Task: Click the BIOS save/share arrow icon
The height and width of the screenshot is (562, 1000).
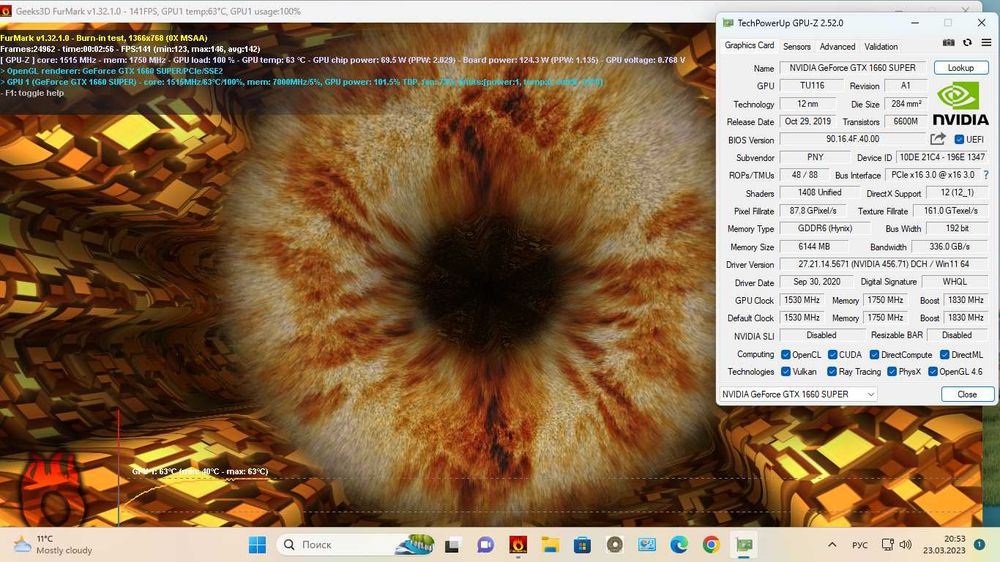Action: (x=938, y=138)
